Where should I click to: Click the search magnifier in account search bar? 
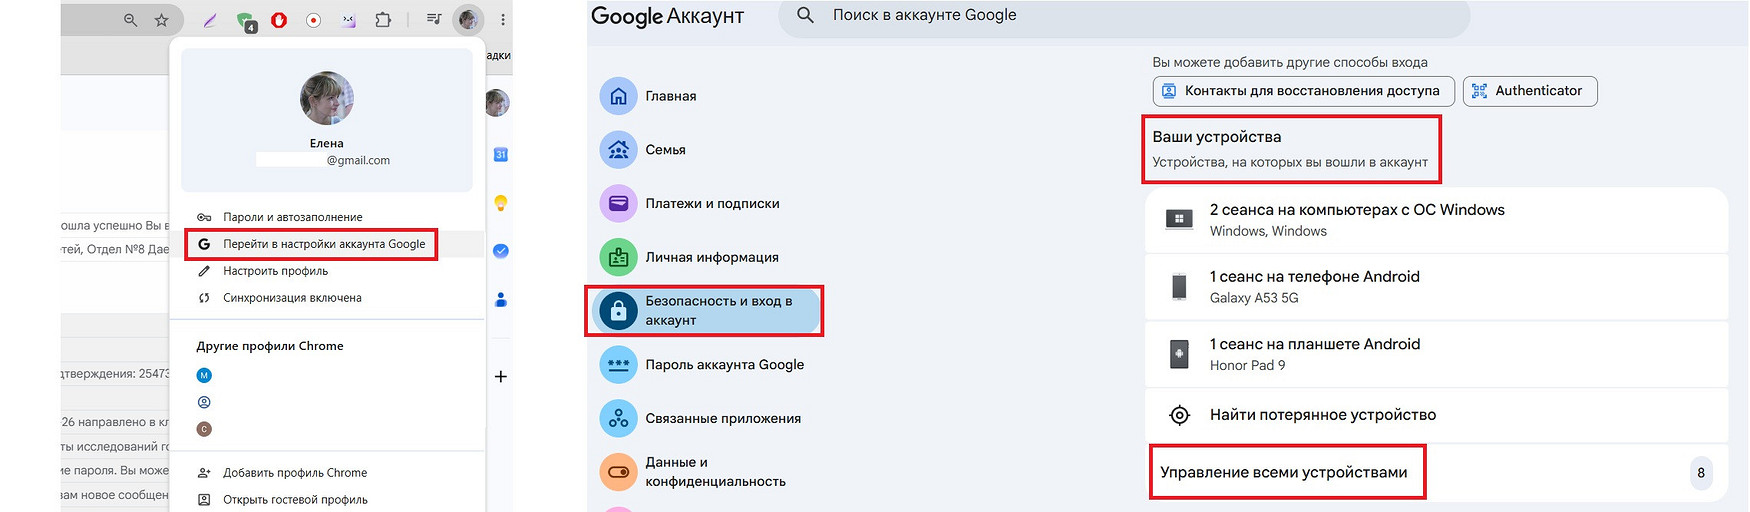pos(805,15)
